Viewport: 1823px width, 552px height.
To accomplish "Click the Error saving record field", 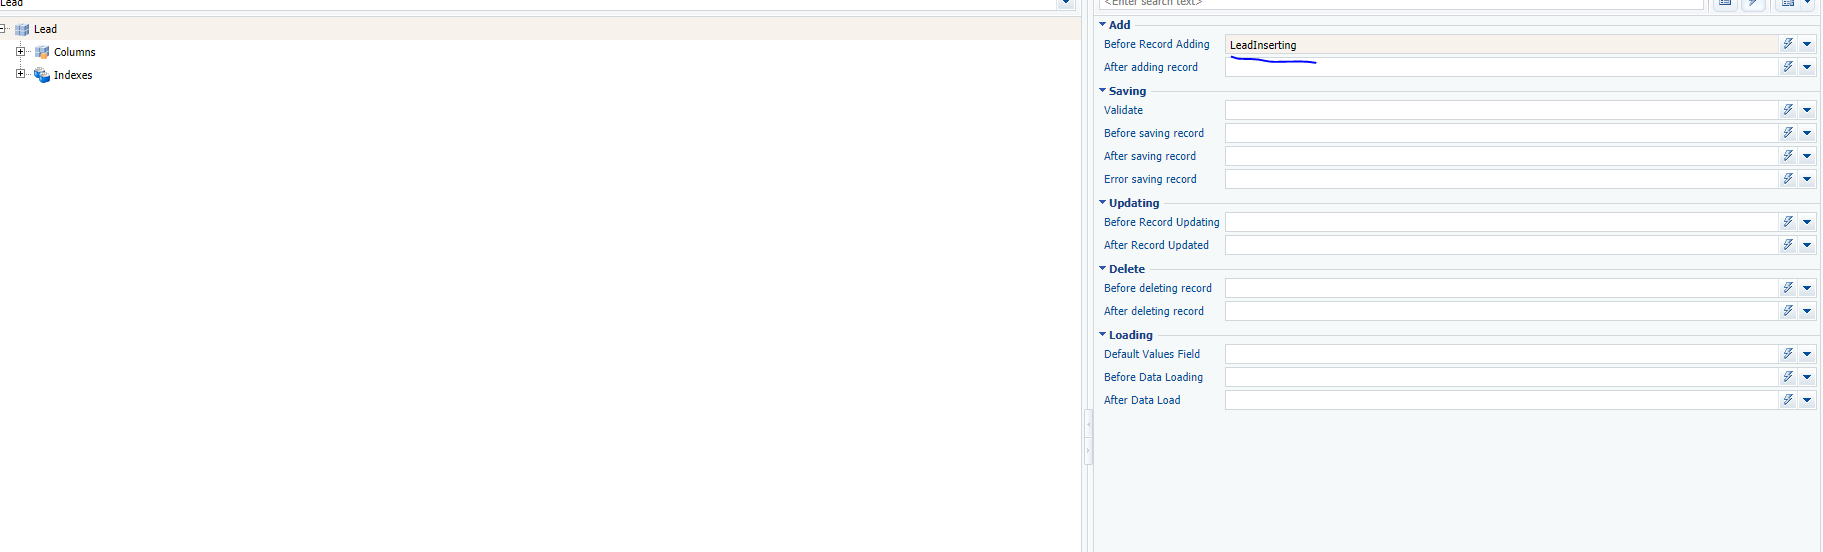I will 1501,179.
